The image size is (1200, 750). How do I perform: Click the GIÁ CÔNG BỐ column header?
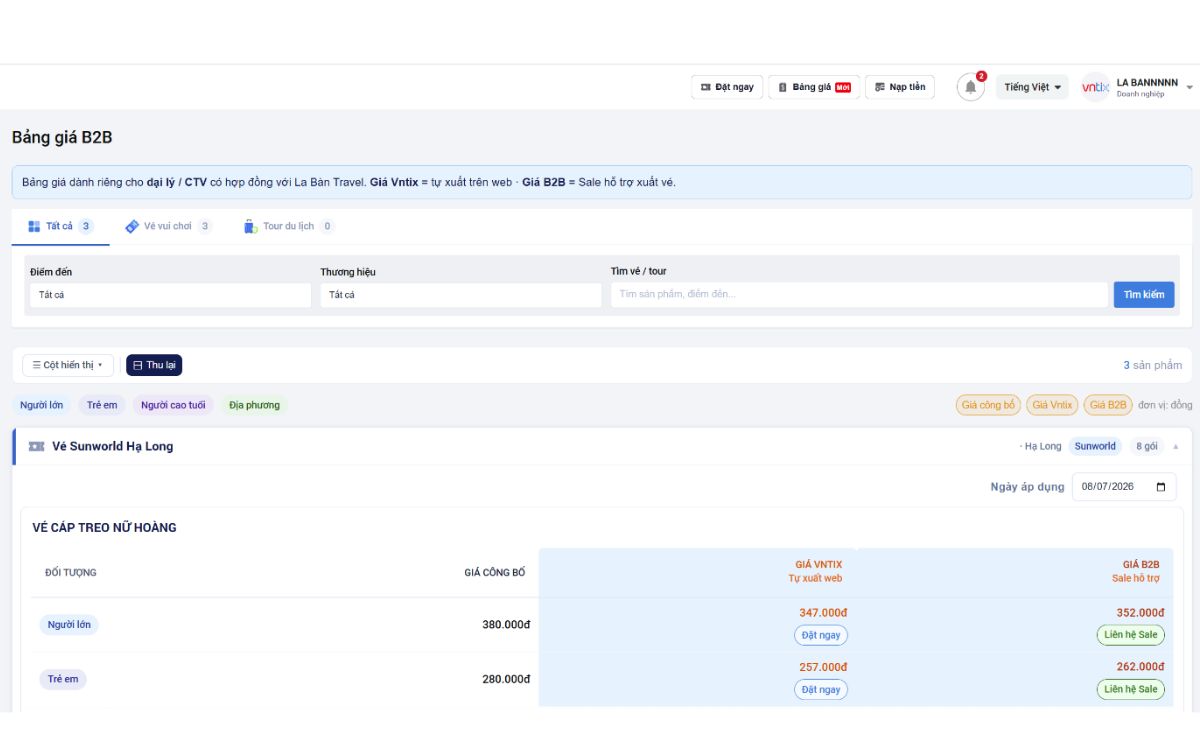[x=494, y=573]
